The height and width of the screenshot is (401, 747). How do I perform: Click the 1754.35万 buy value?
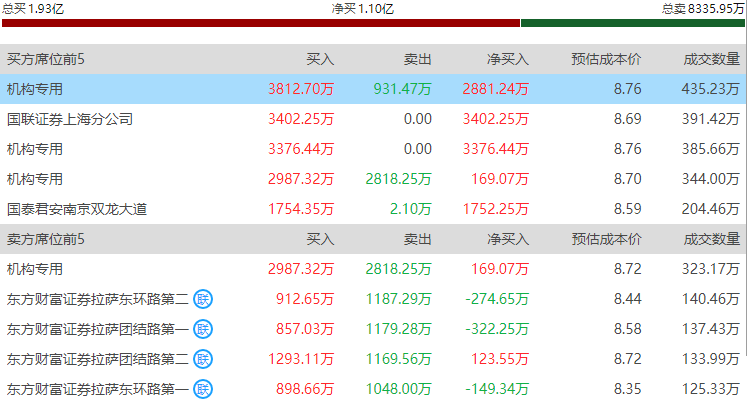point(301,209)
